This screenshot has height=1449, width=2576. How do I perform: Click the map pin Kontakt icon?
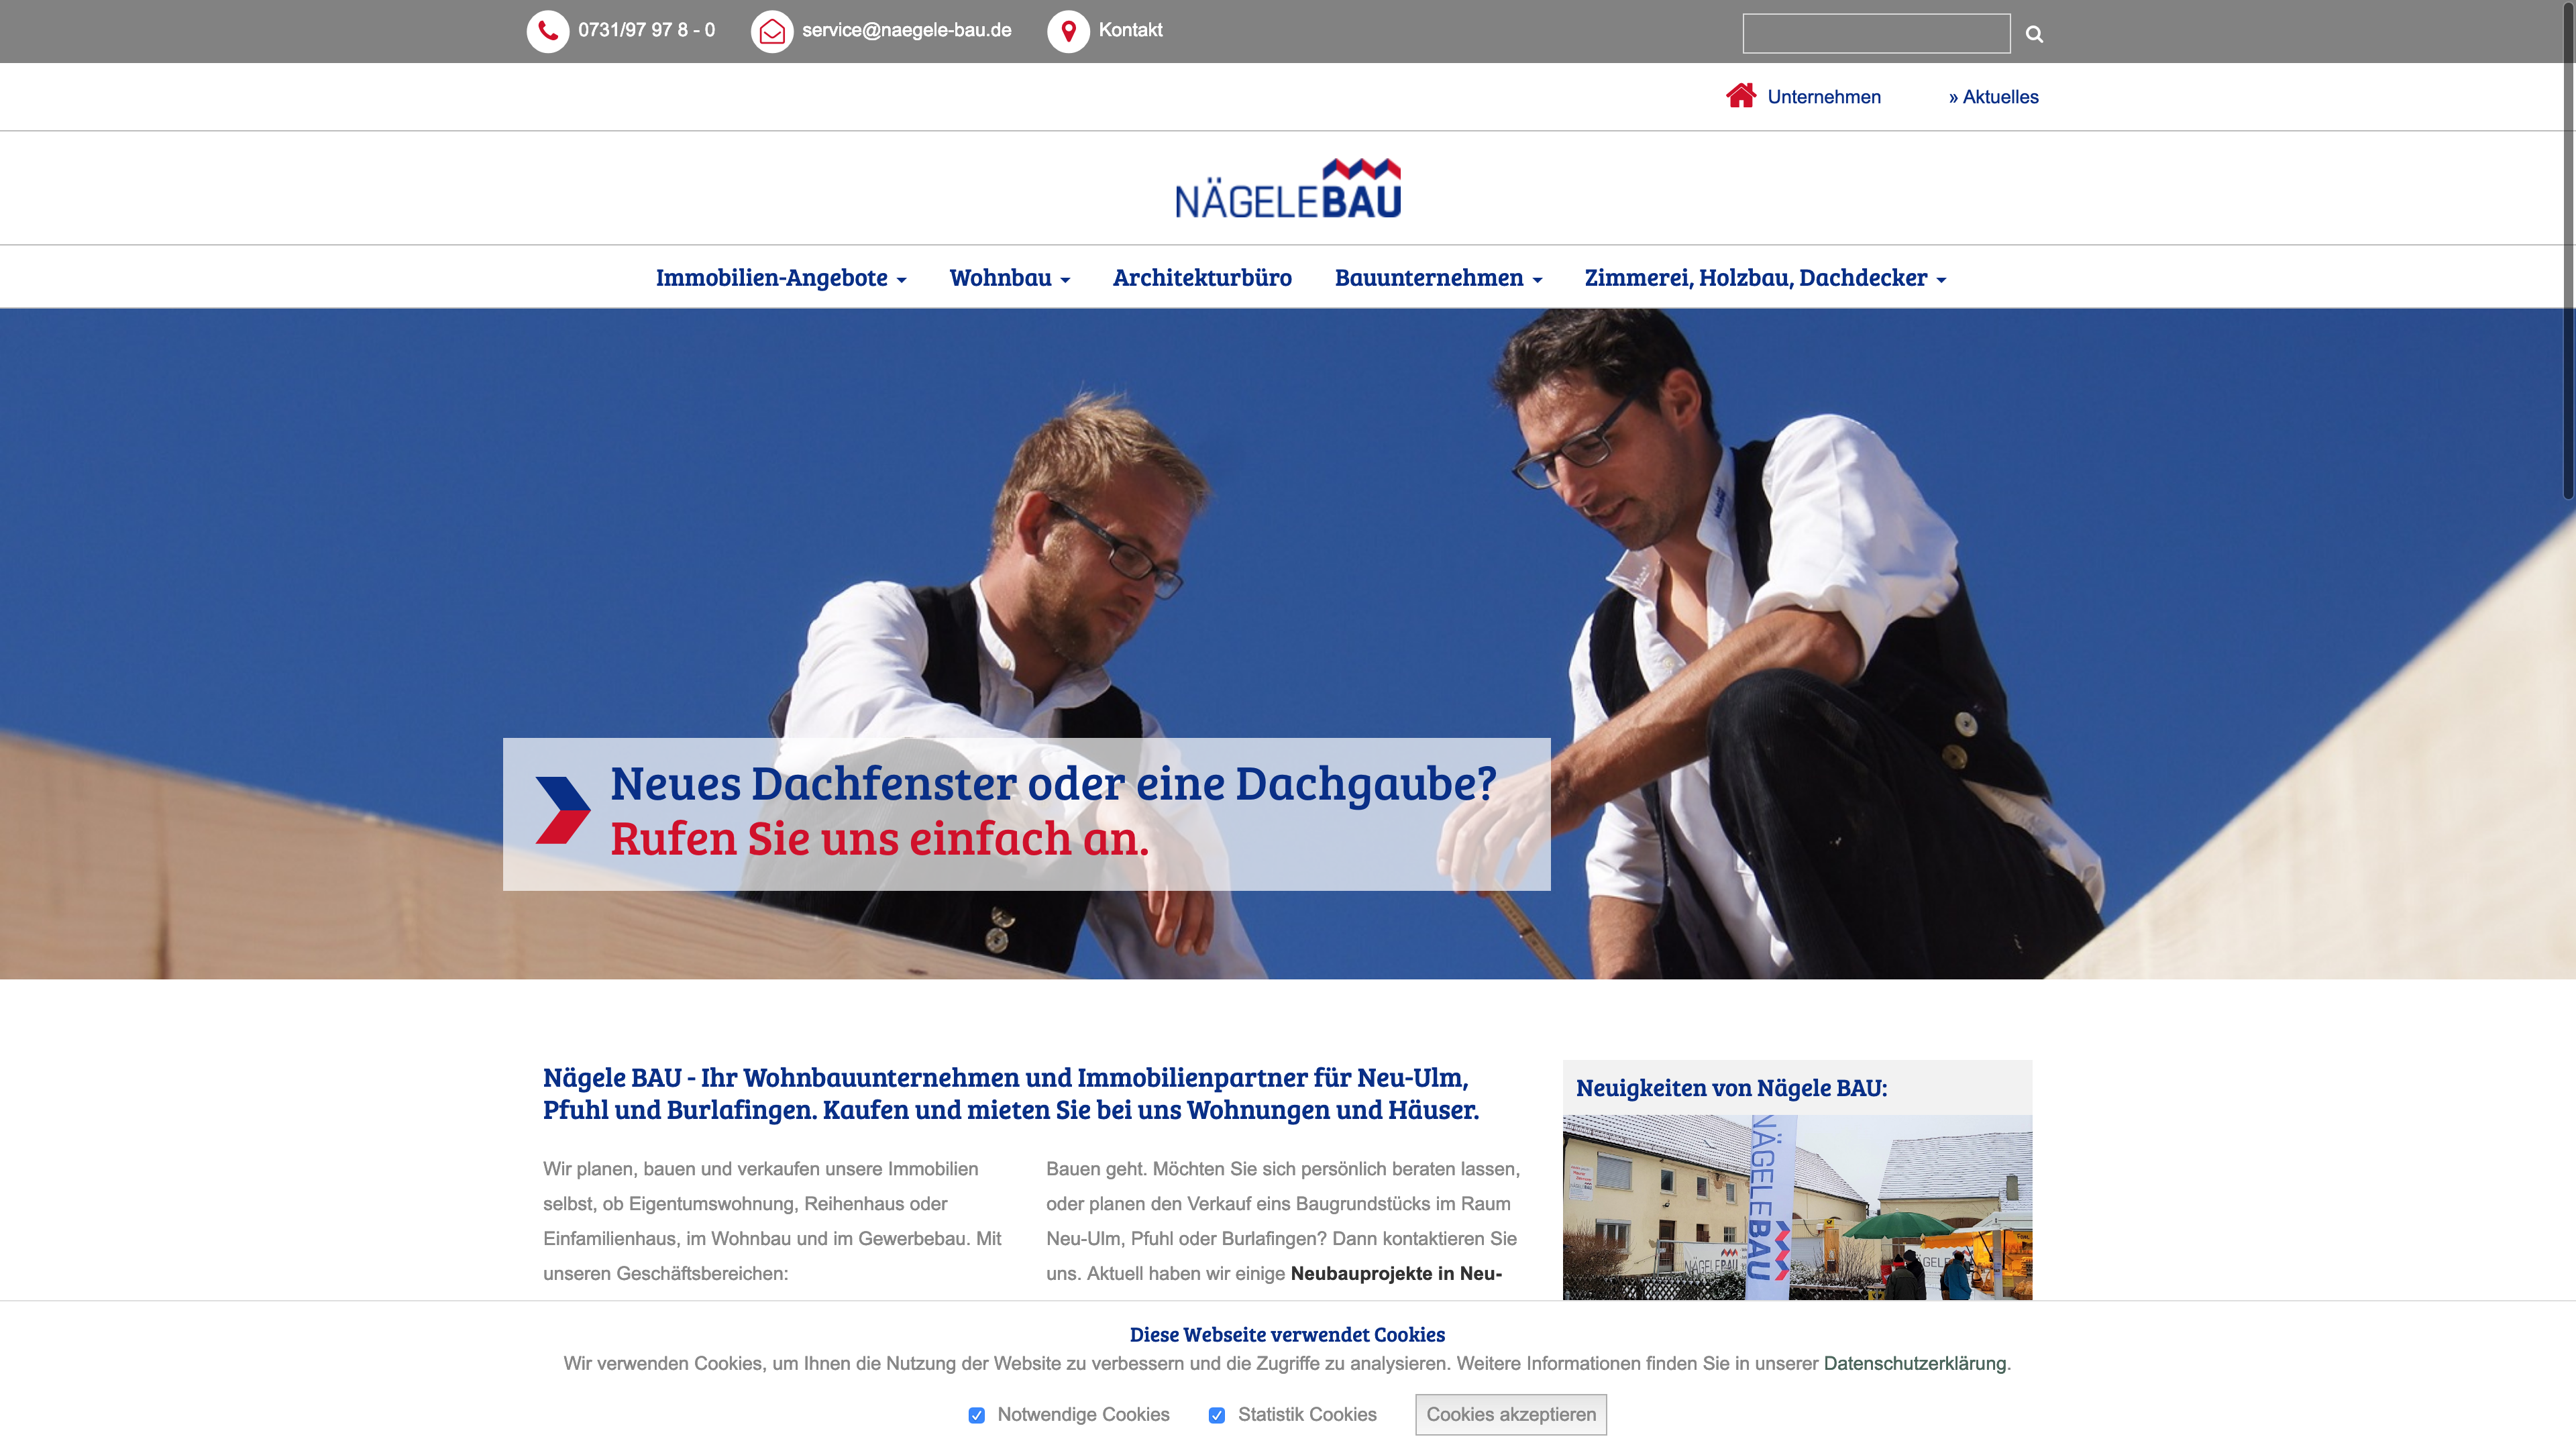[x=1068, y=31]
